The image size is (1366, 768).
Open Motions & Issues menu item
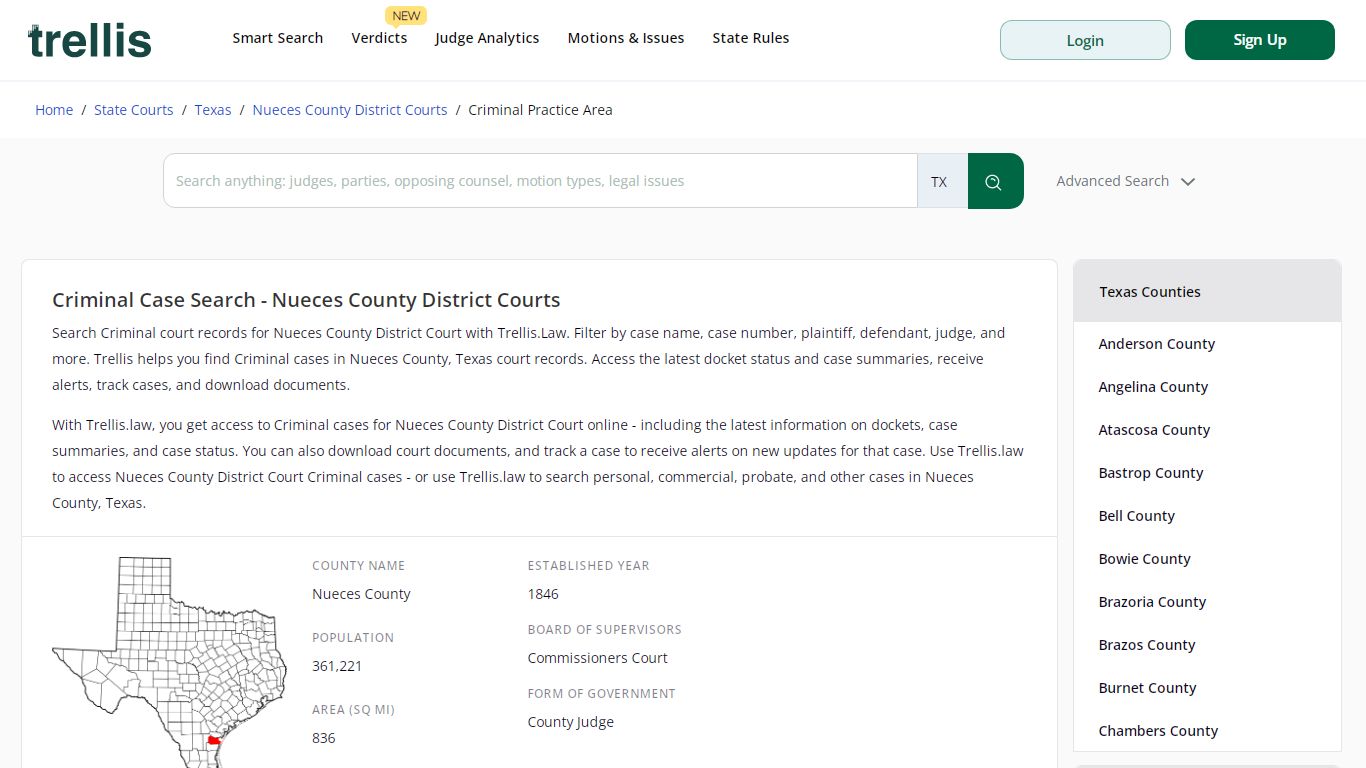[x=626, y=38]
